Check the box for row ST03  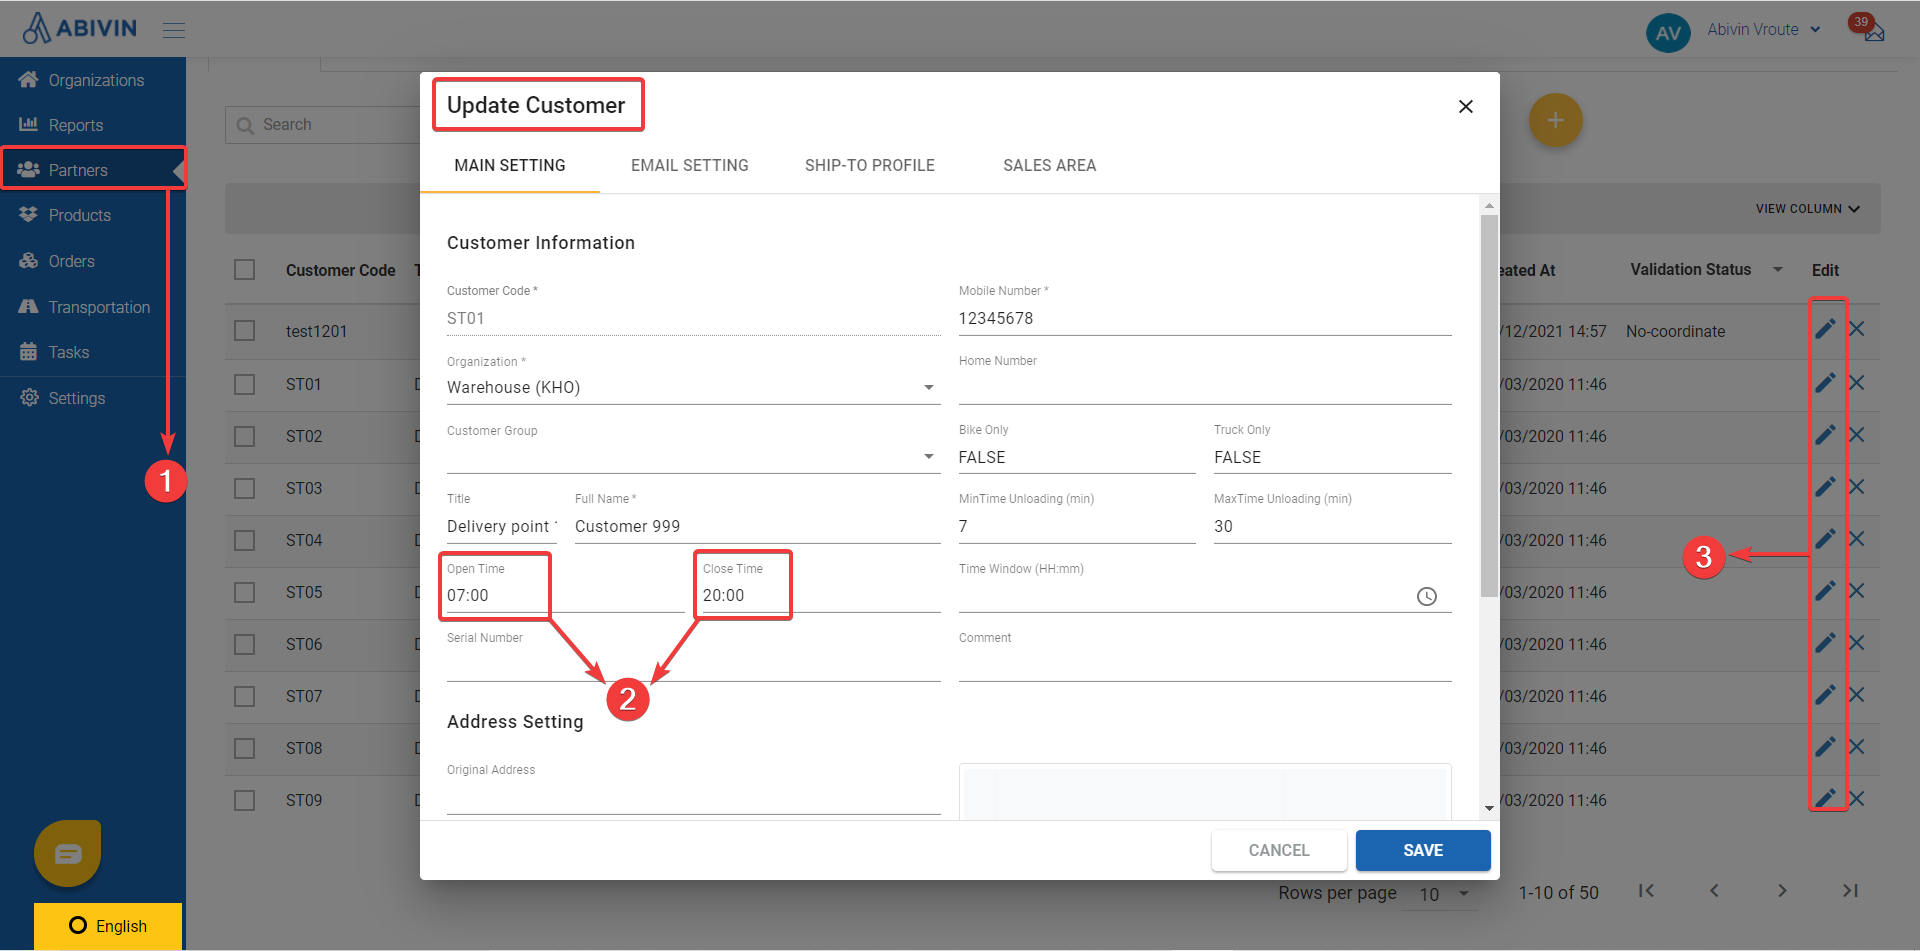[245, 489]
